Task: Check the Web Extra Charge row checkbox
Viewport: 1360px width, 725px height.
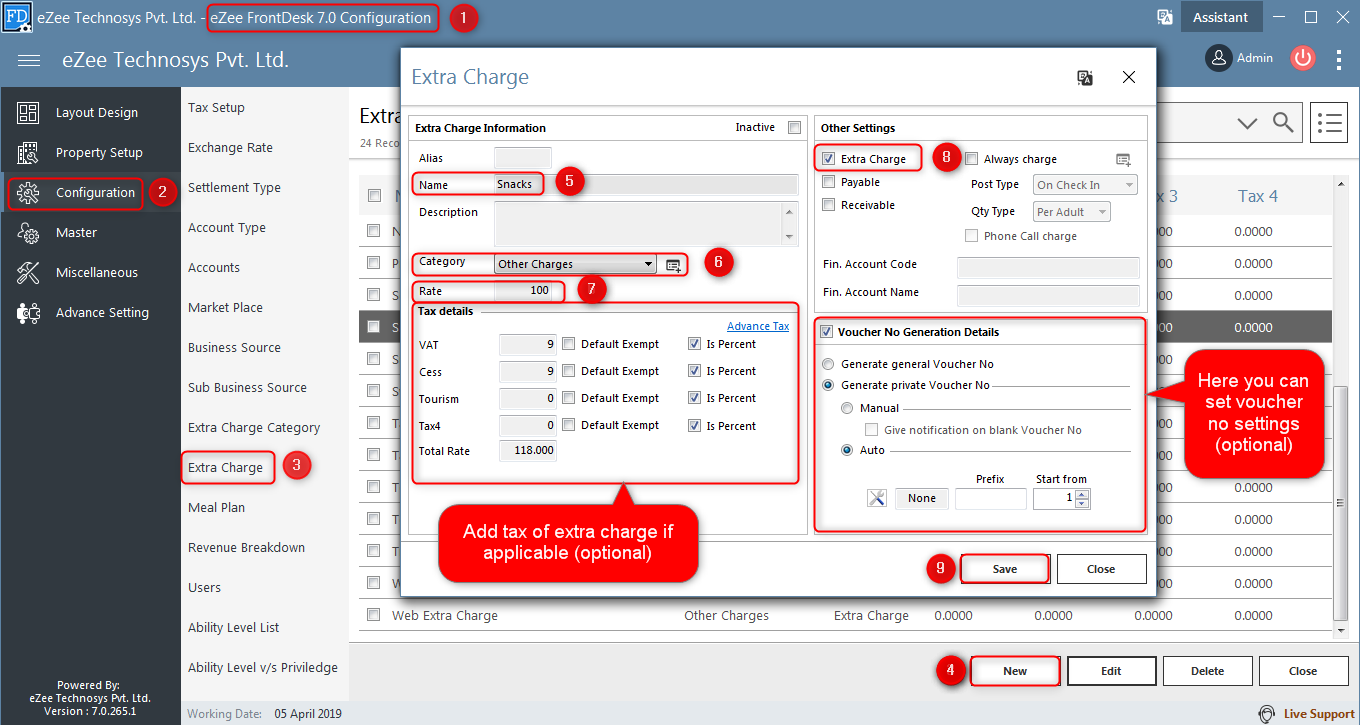Action: point(374,615)
